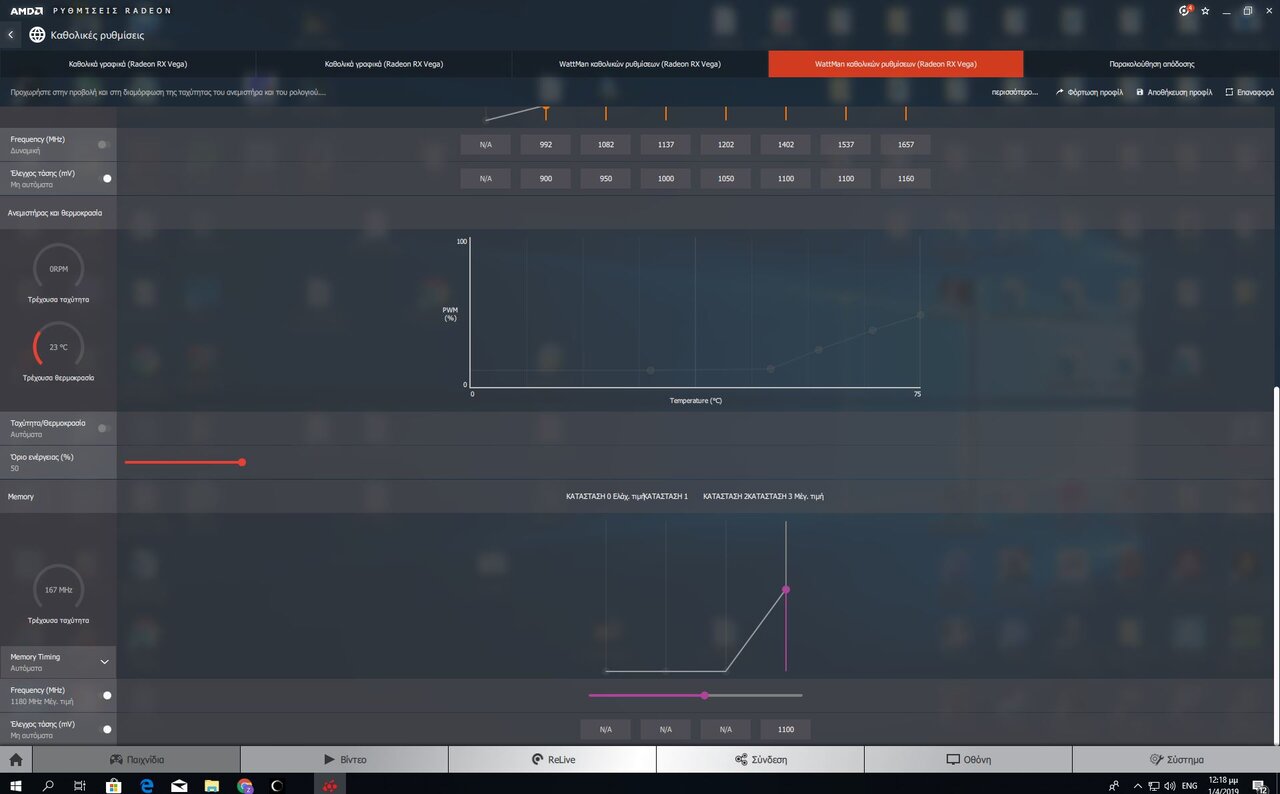Open People icon in system tray

1113,785
